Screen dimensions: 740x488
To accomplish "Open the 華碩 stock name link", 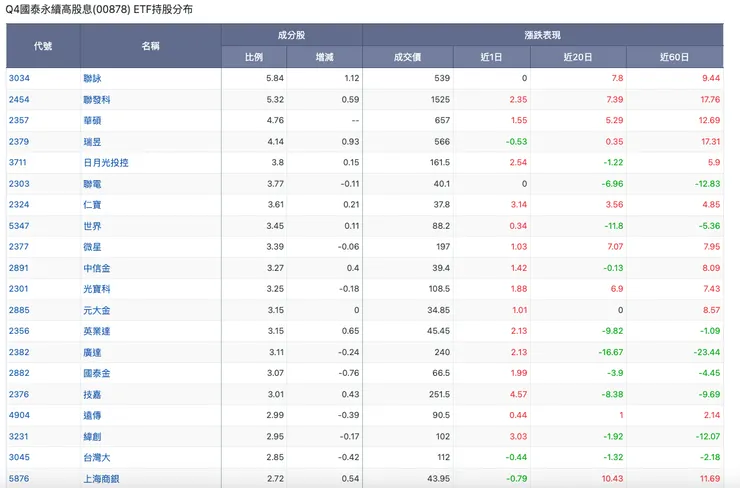I will tap(92, 120).
